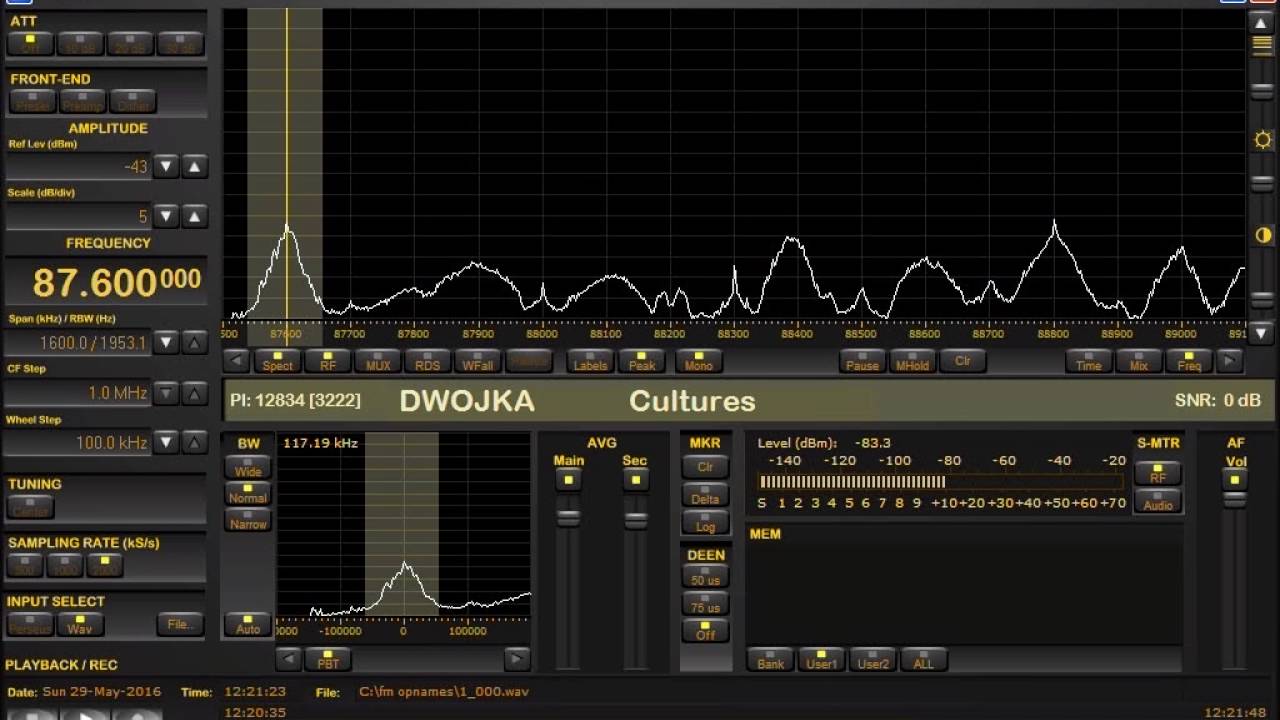Select Normal bandwidth
The height and width of the screenshot is (720, 1280).
tap(248, 493)
